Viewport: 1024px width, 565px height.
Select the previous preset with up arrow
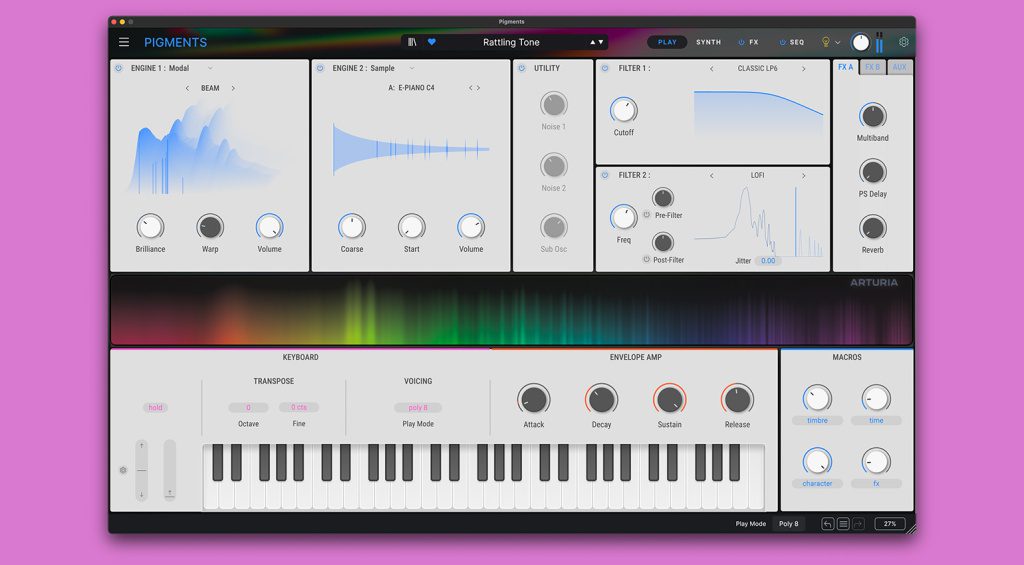click(x=593, y=42)
